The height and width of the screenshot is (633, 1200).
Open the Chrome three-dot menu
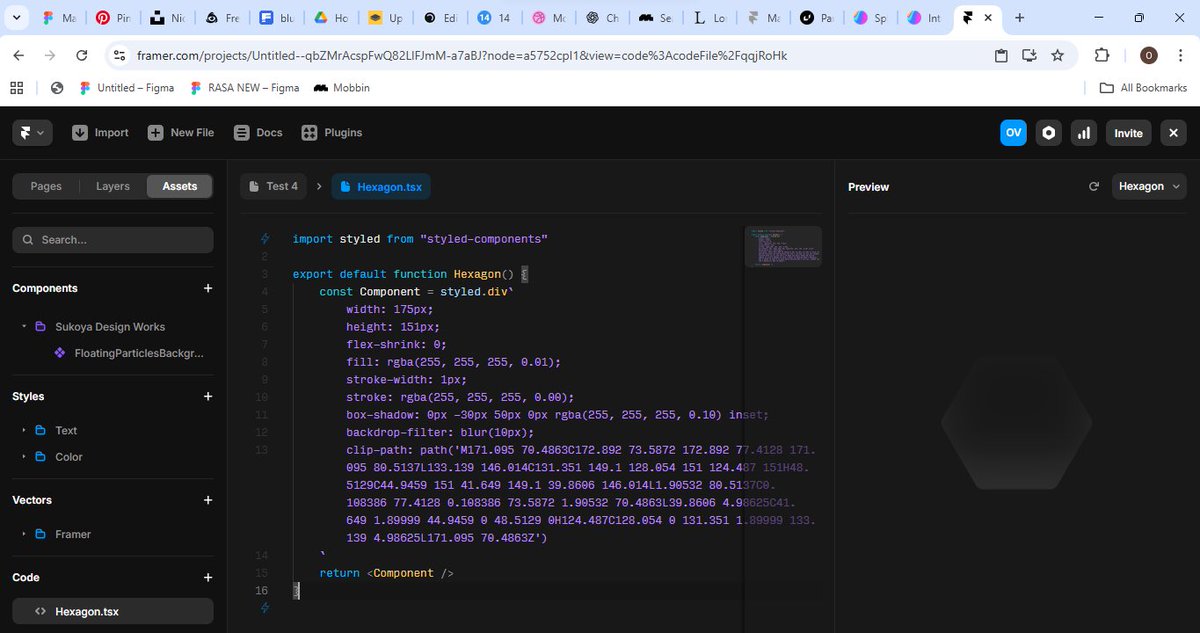click(x=1179, y=56)
